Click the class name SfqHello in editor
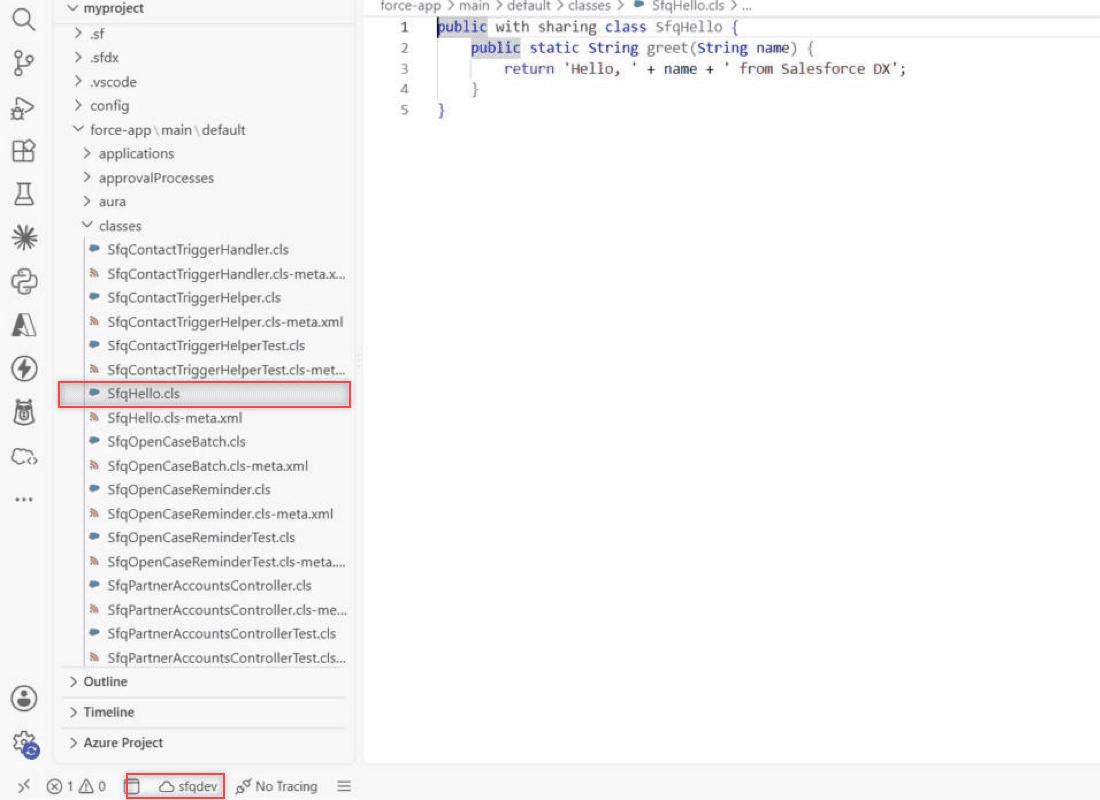This screenshot has height=800, width=1100. (x=689, y=27)
